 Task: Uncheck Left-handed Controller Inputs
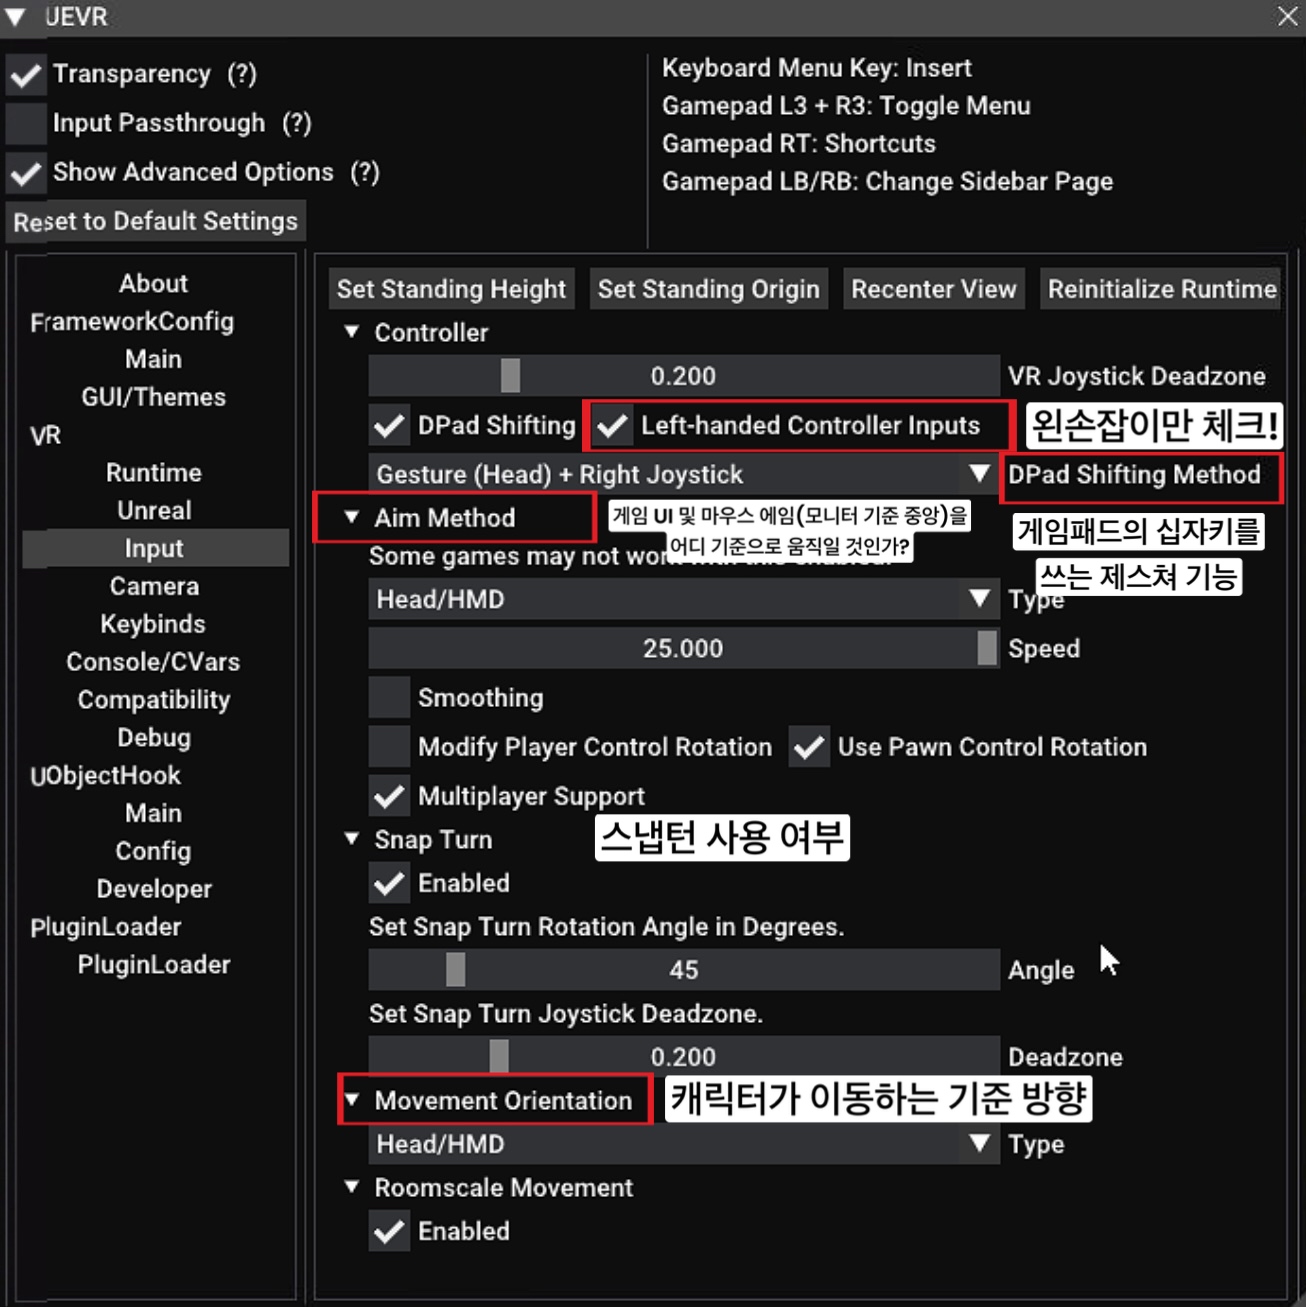[612, 426]
